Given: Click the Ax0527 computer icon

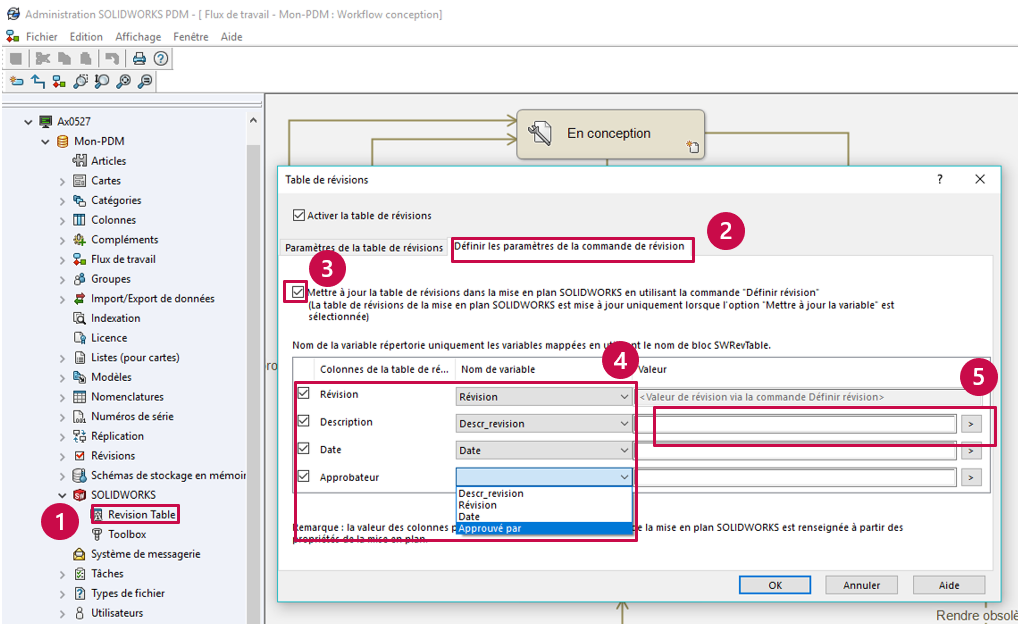Looking at the screenshot, I should pos(45,121).
